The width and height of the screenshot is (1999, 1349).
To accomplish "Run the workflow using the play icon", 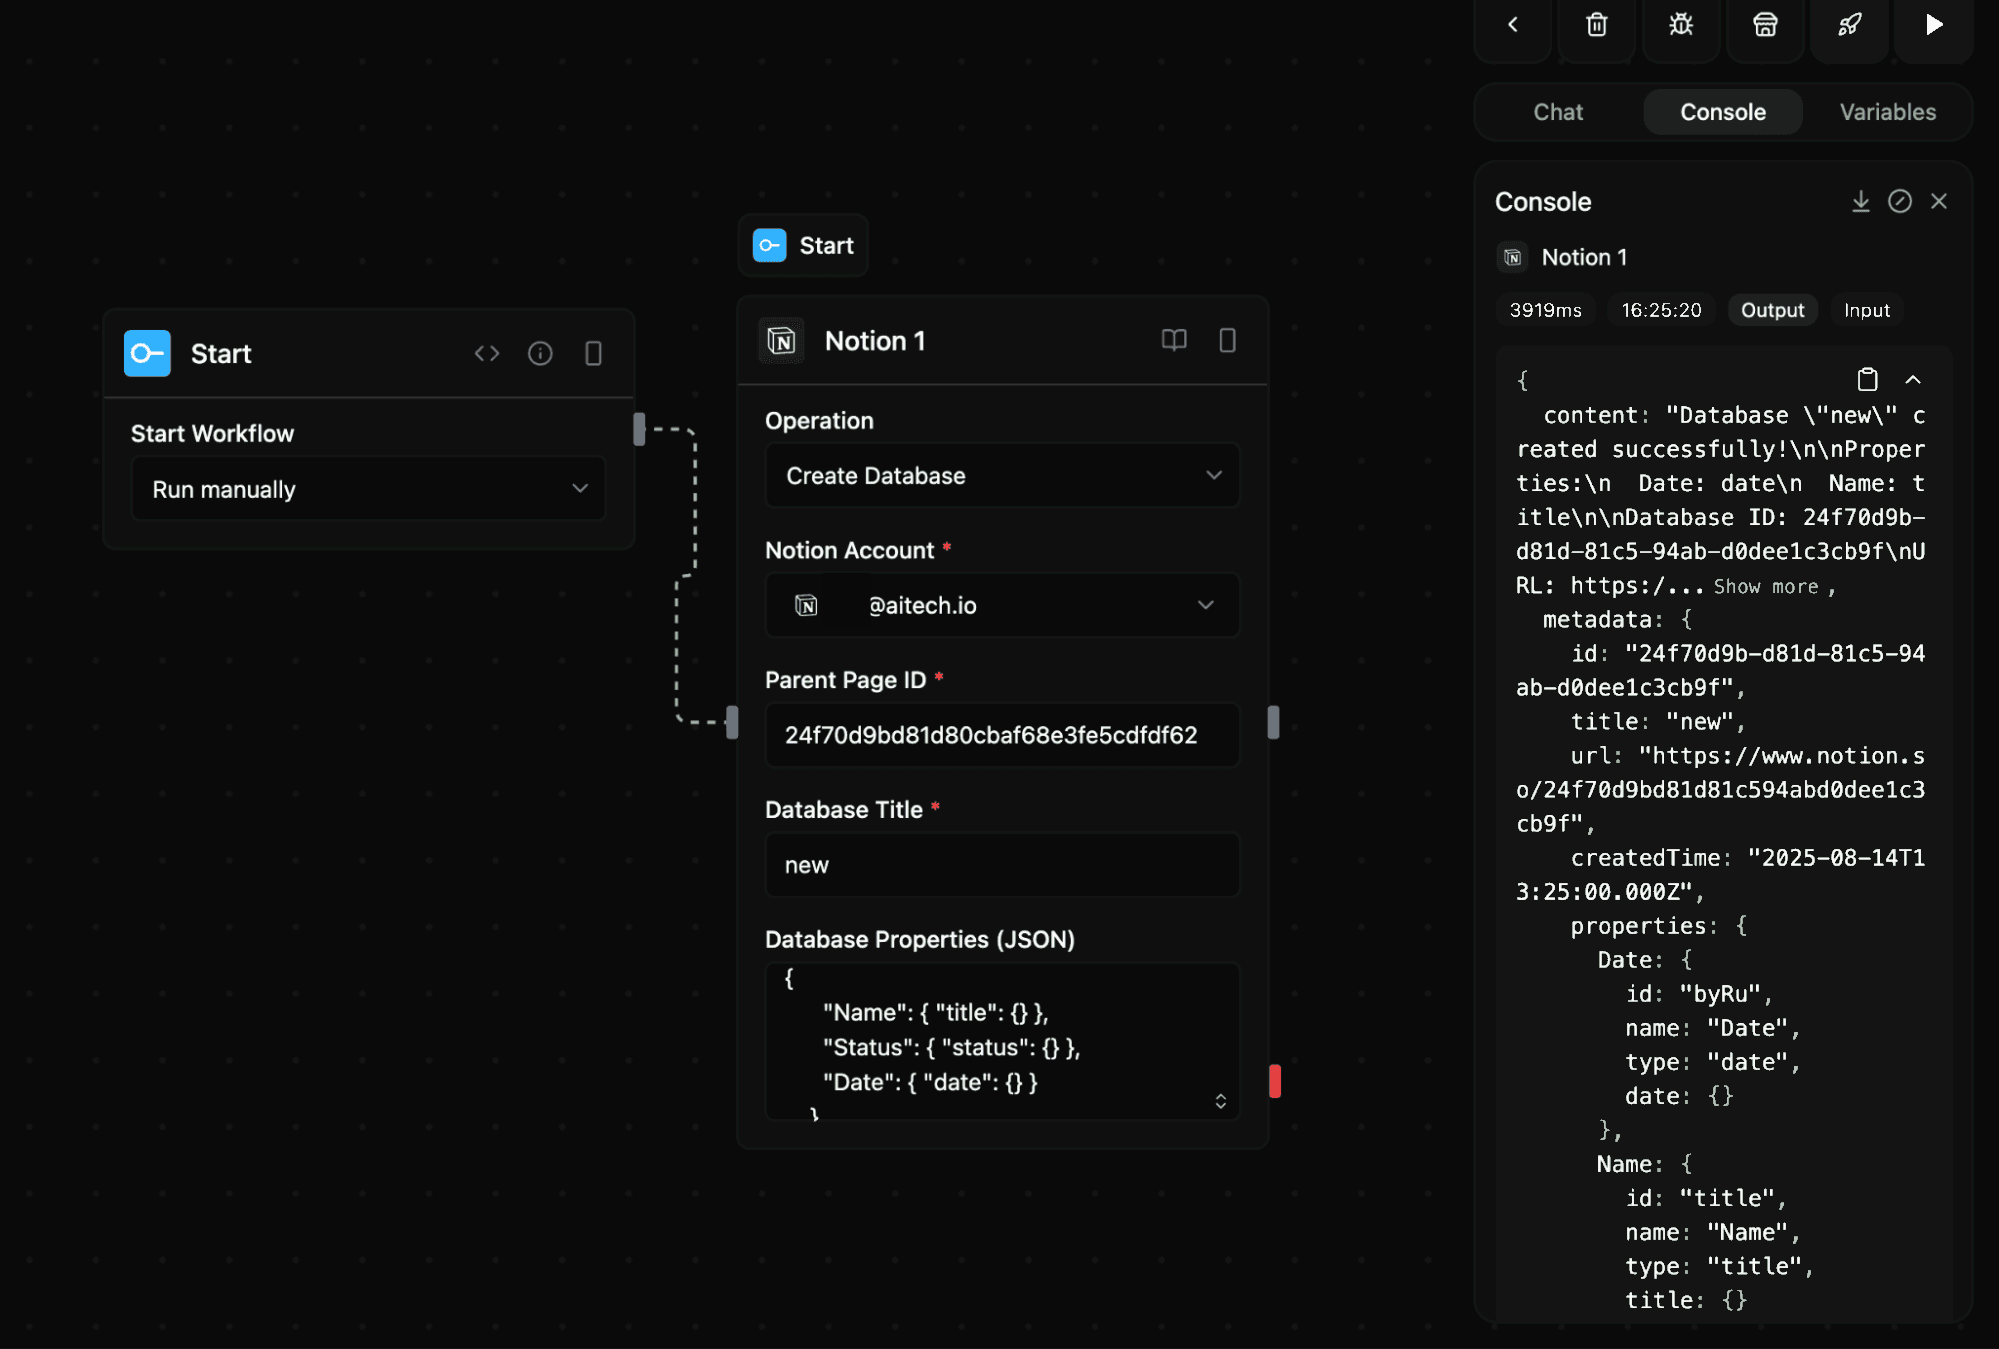I will pos(1932,25).
